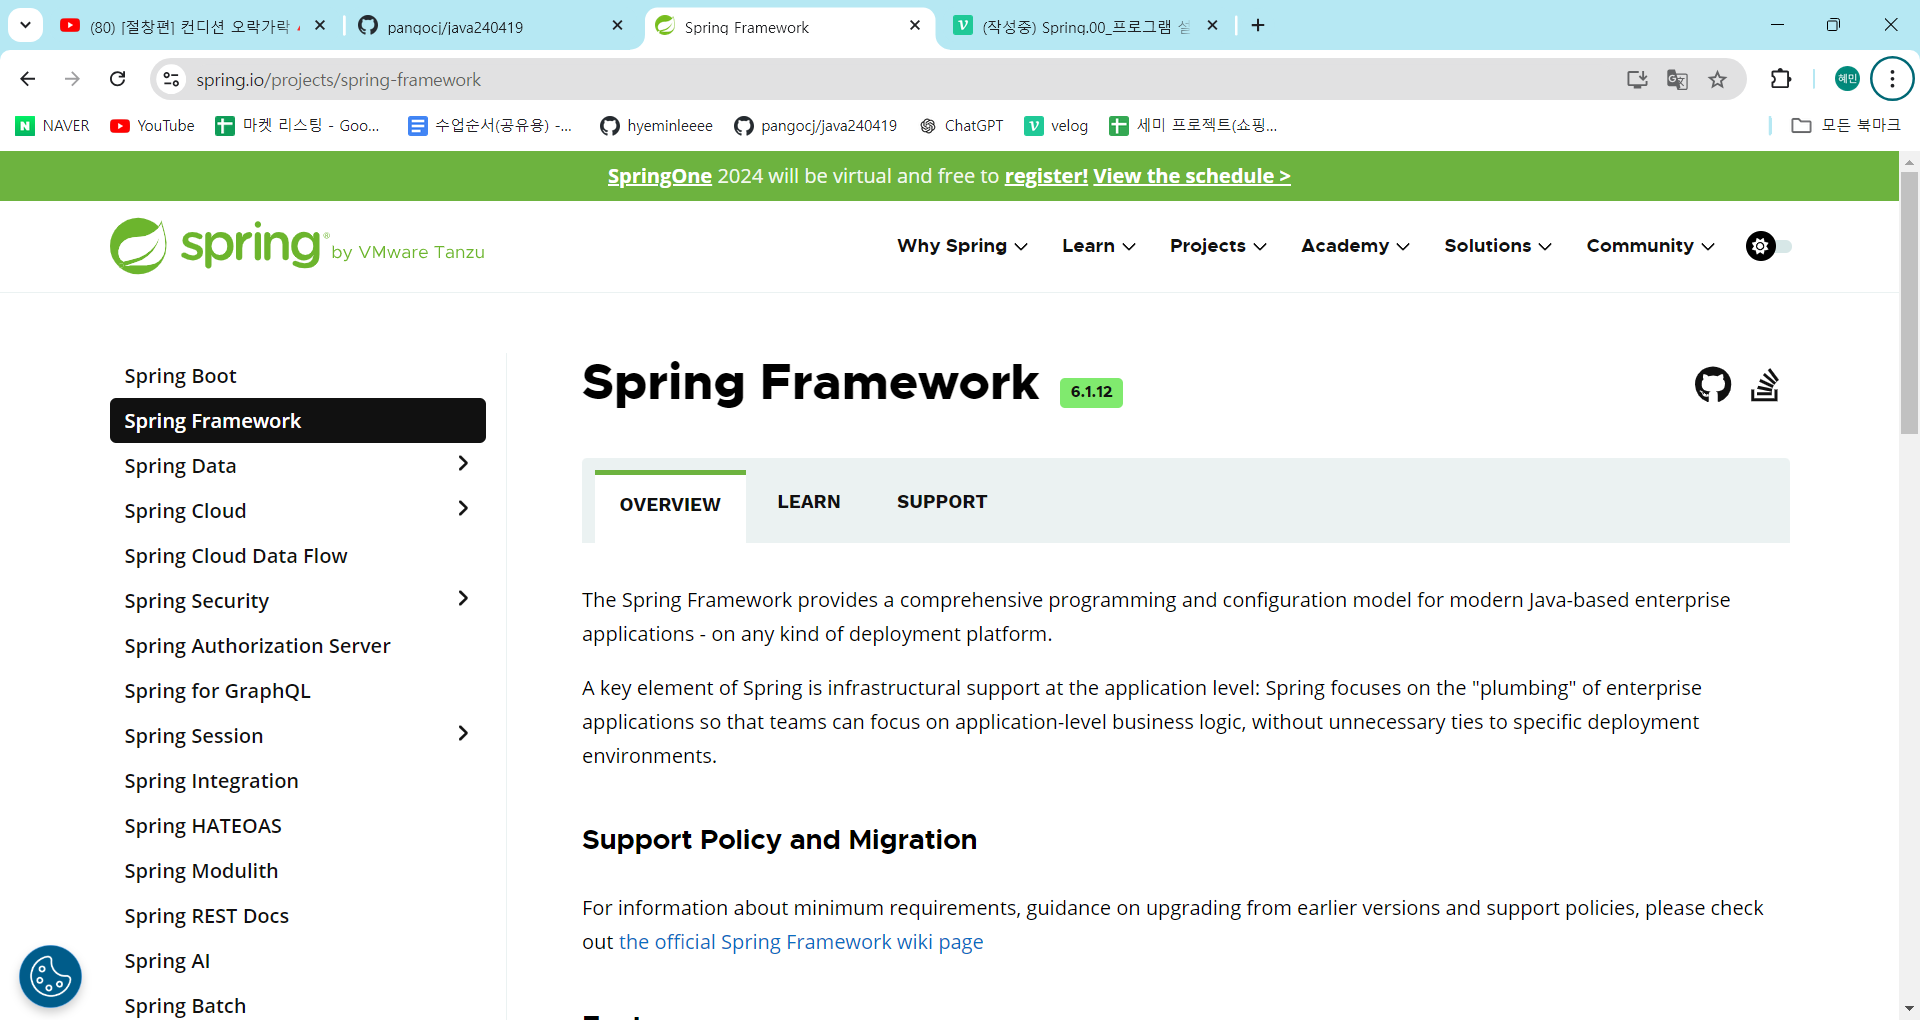This screenshot has width=1920, height=1020.
Task: Open ChatGPT bookmark
Action: point(962,126)
